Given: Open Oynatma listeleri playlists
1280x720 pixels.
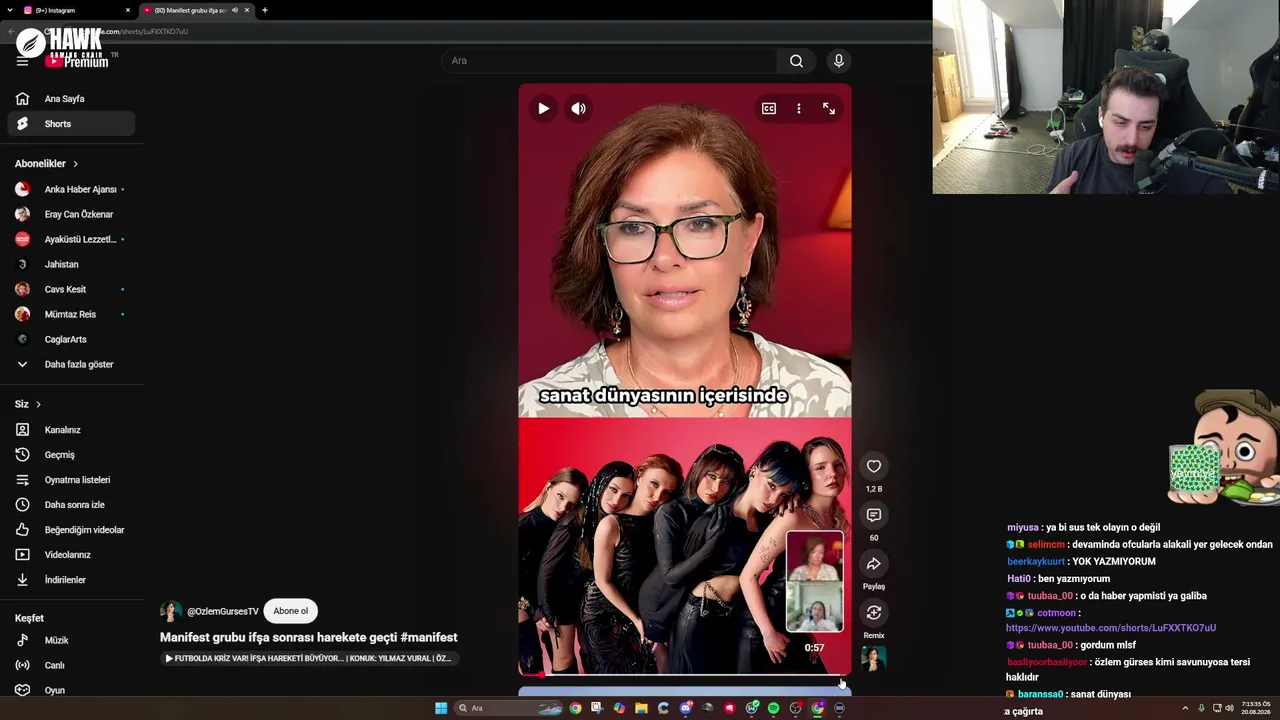Looking at the screenshot, I should click(x=71, y=480).
